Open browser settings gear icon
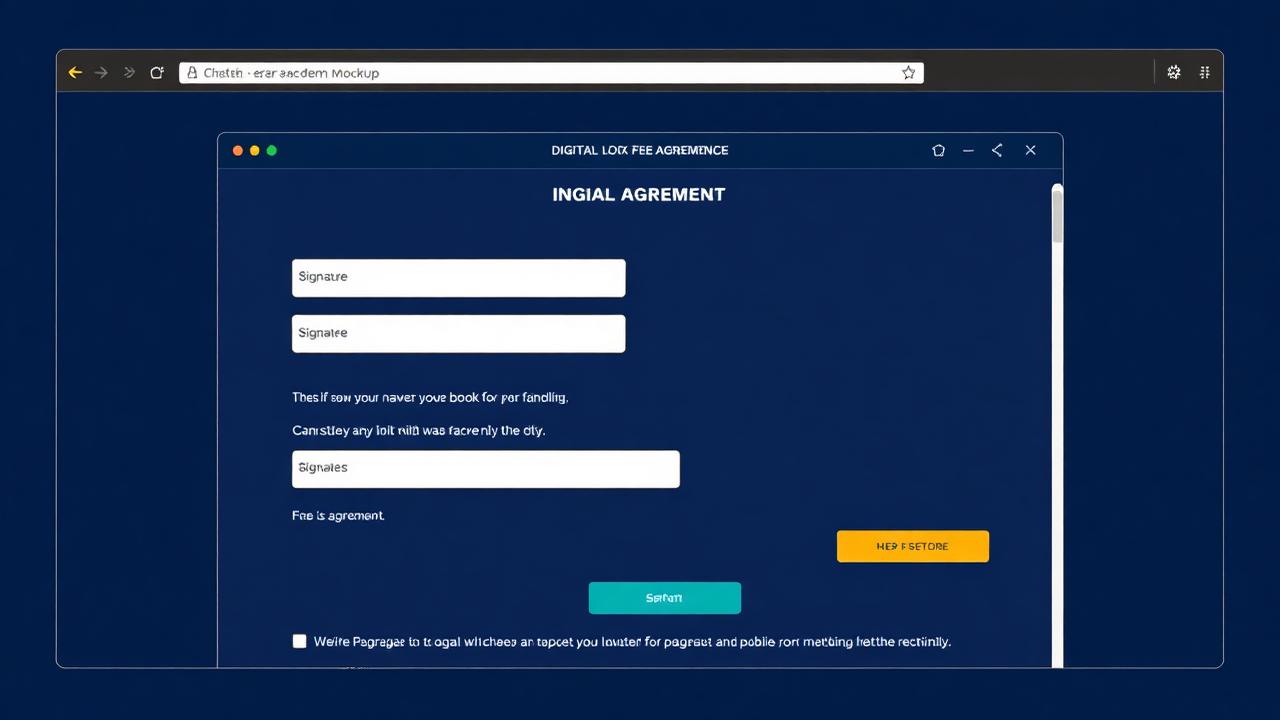Screen dimensions: 1280x720 click(1174, 73)
